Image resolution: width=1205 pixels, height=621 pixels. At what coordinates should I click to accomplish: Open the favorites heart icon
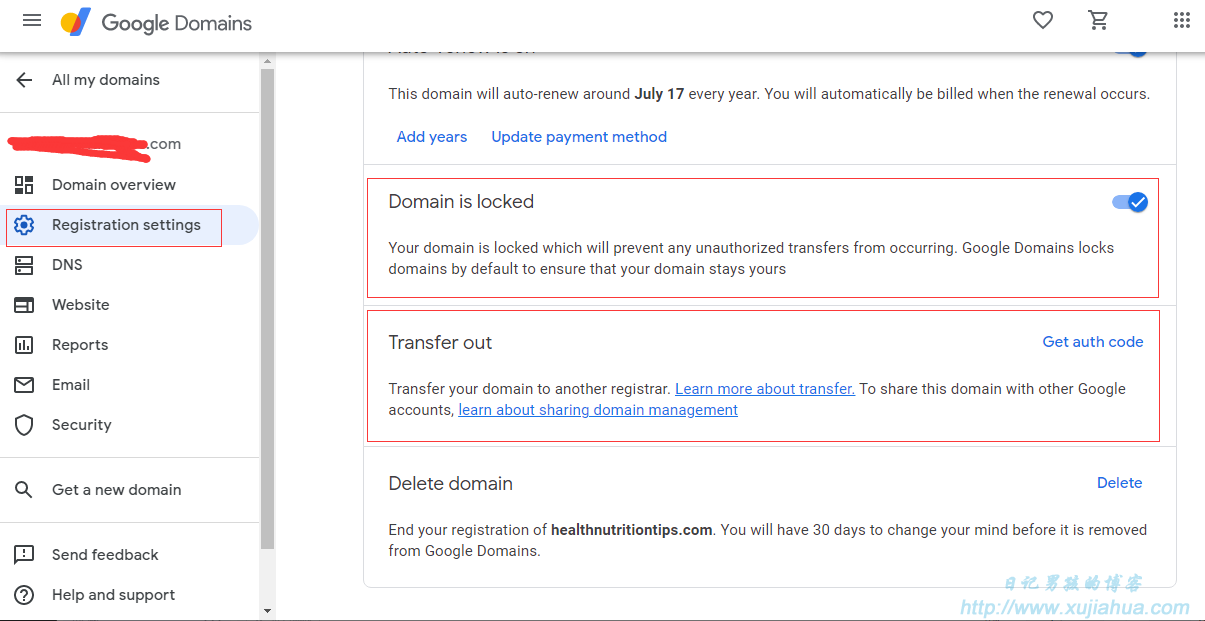pyautogui.click(x=1043, y=21)
